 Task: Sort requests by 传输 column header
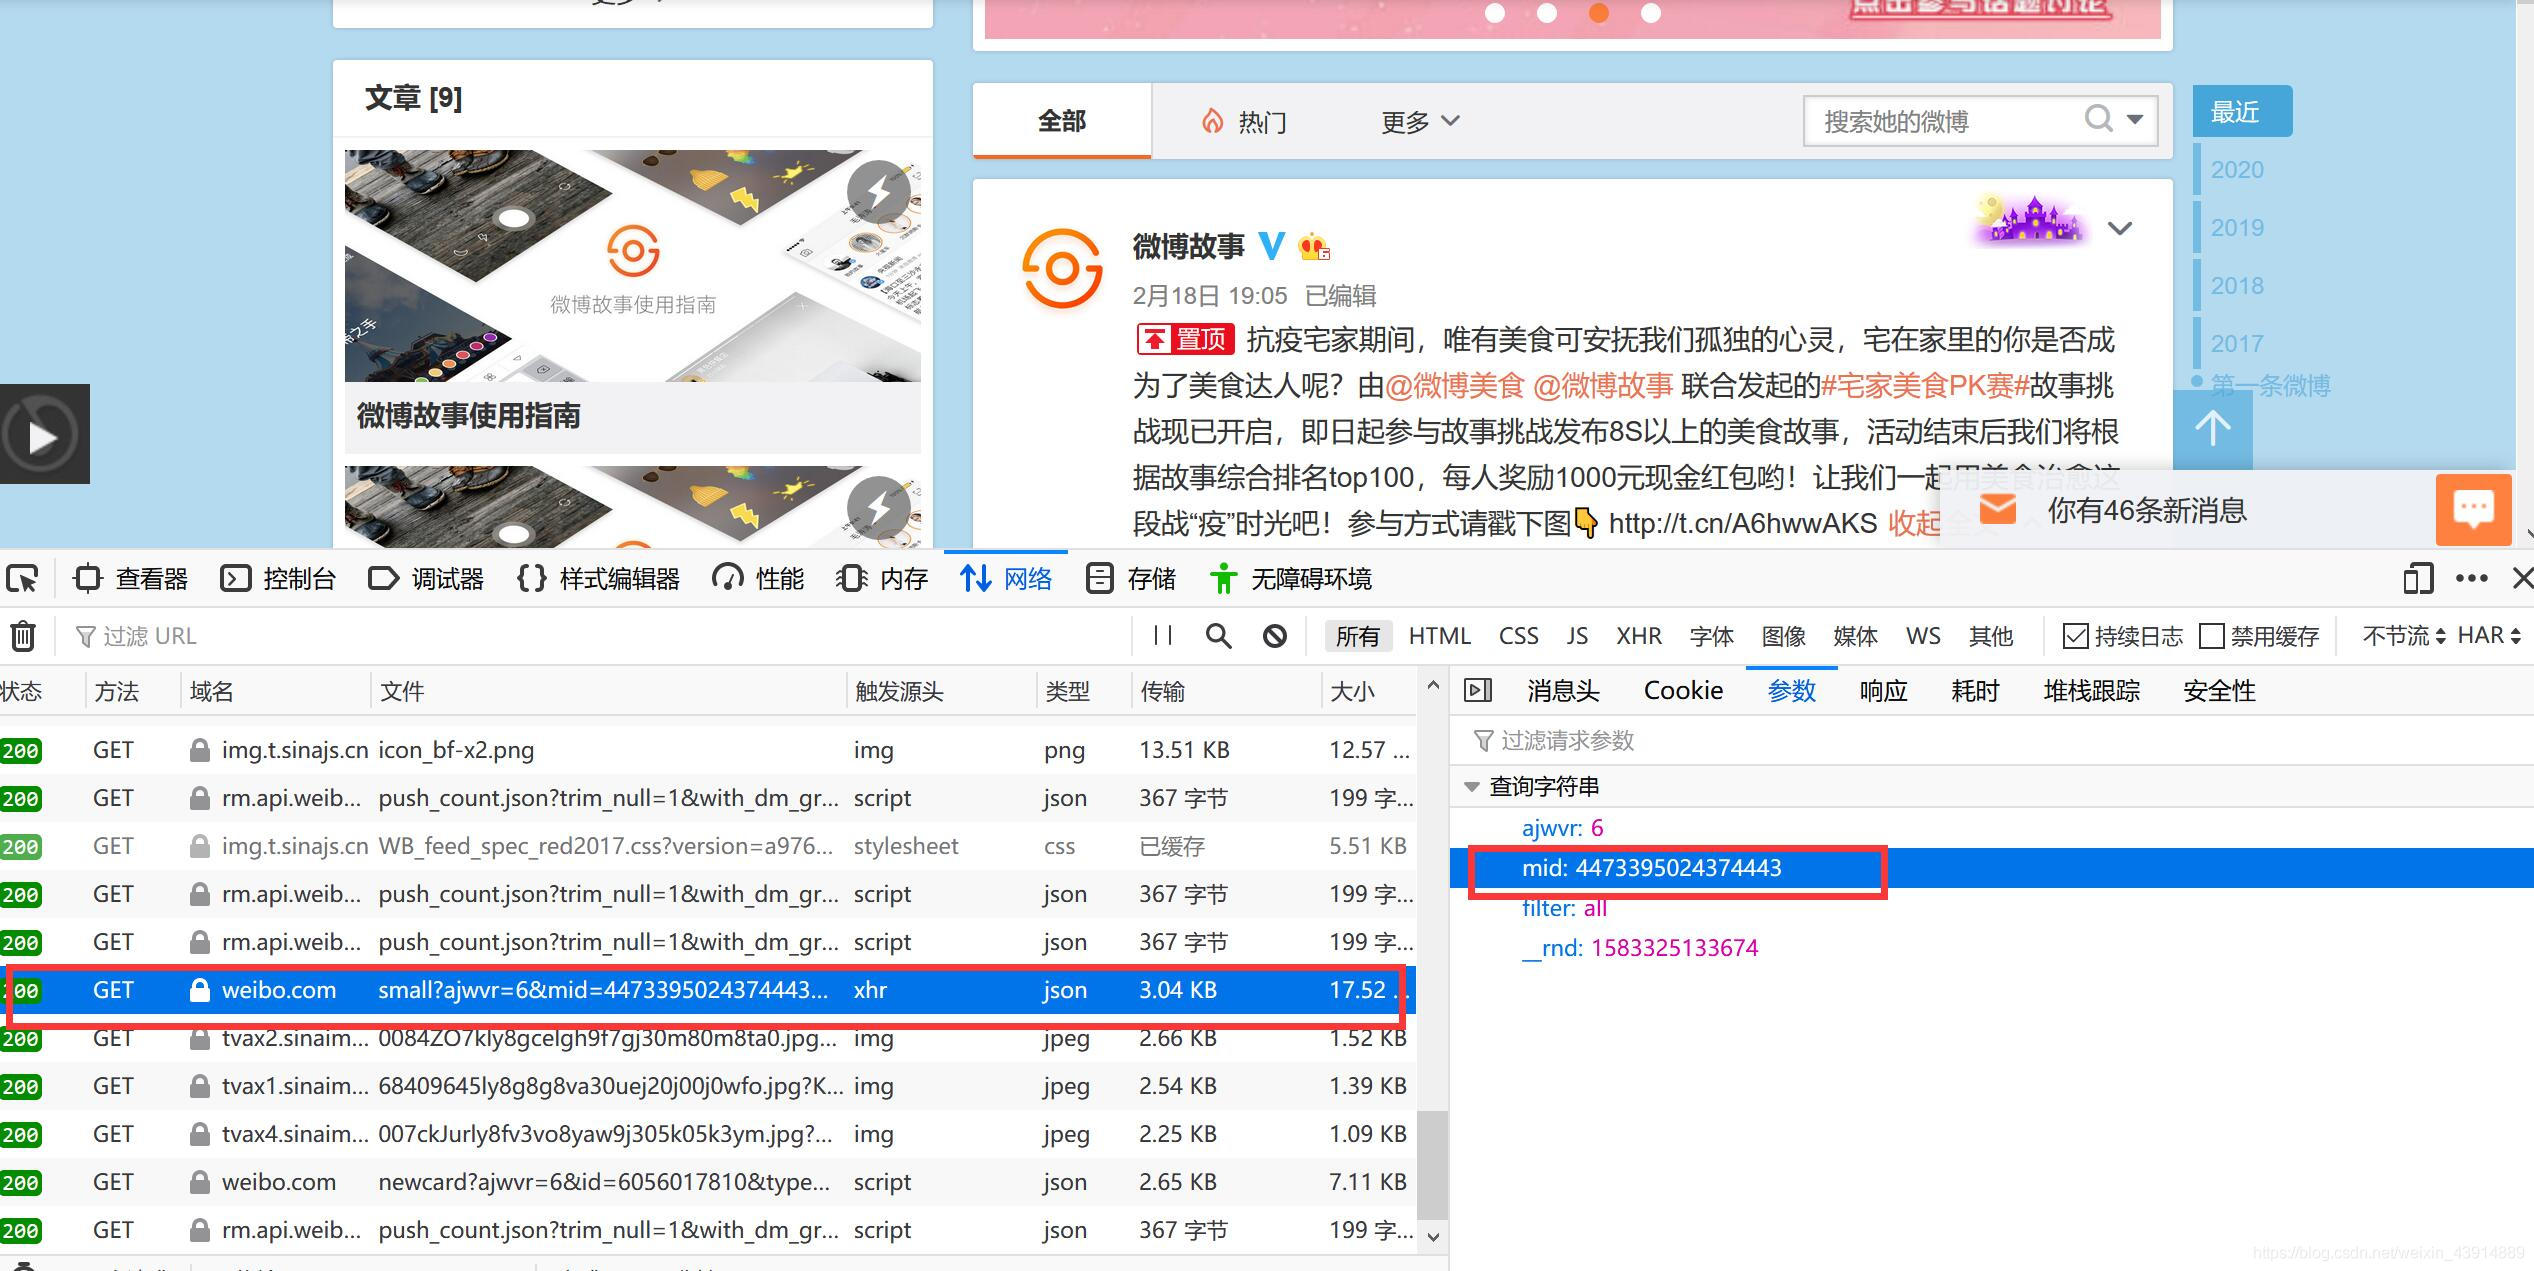click(x=1226, y=691)
